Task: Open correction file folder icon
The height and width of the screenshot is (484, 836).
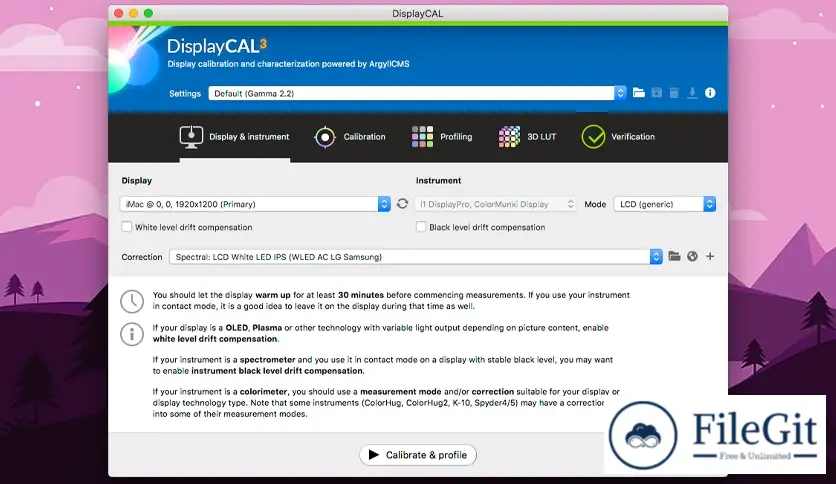Action: point(674,256)
